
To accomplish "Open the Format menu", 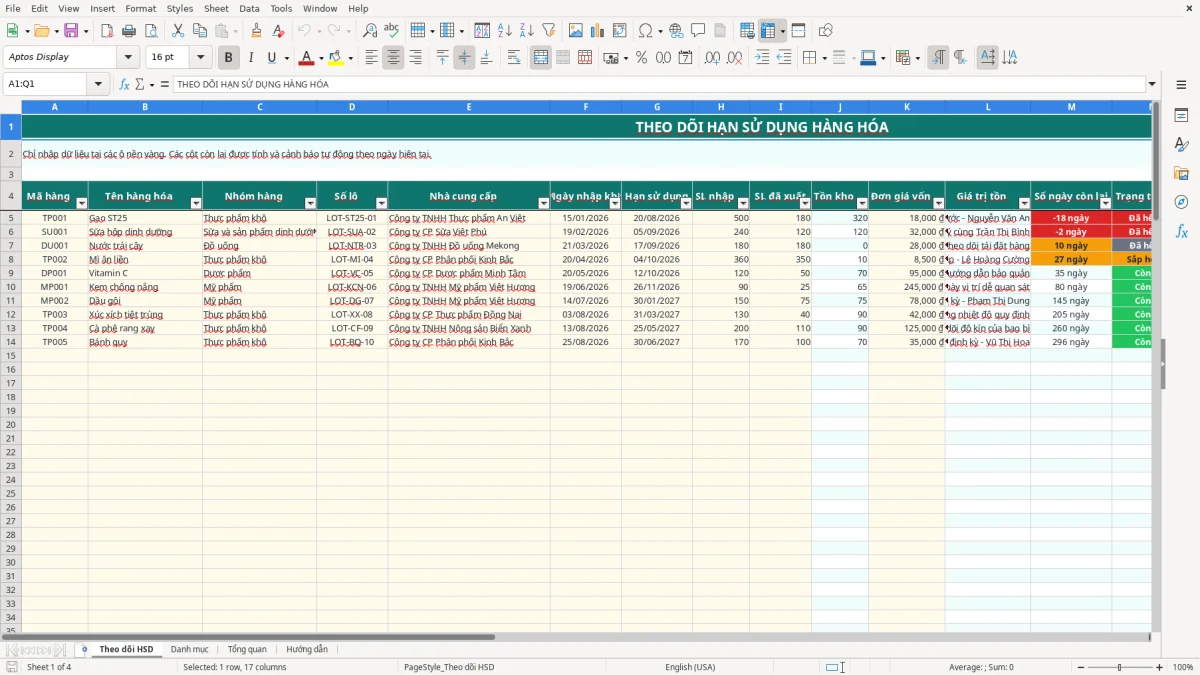I will point(140,8).
